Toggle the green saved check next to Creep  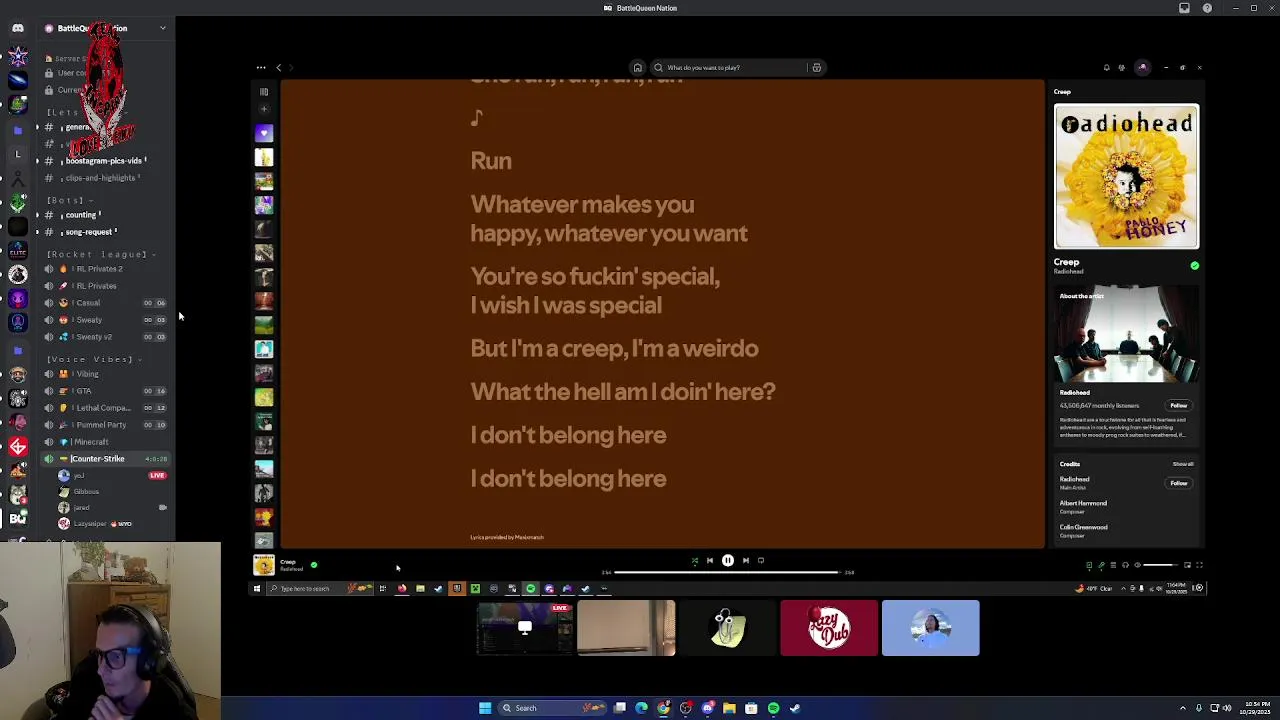point(1194,266)
